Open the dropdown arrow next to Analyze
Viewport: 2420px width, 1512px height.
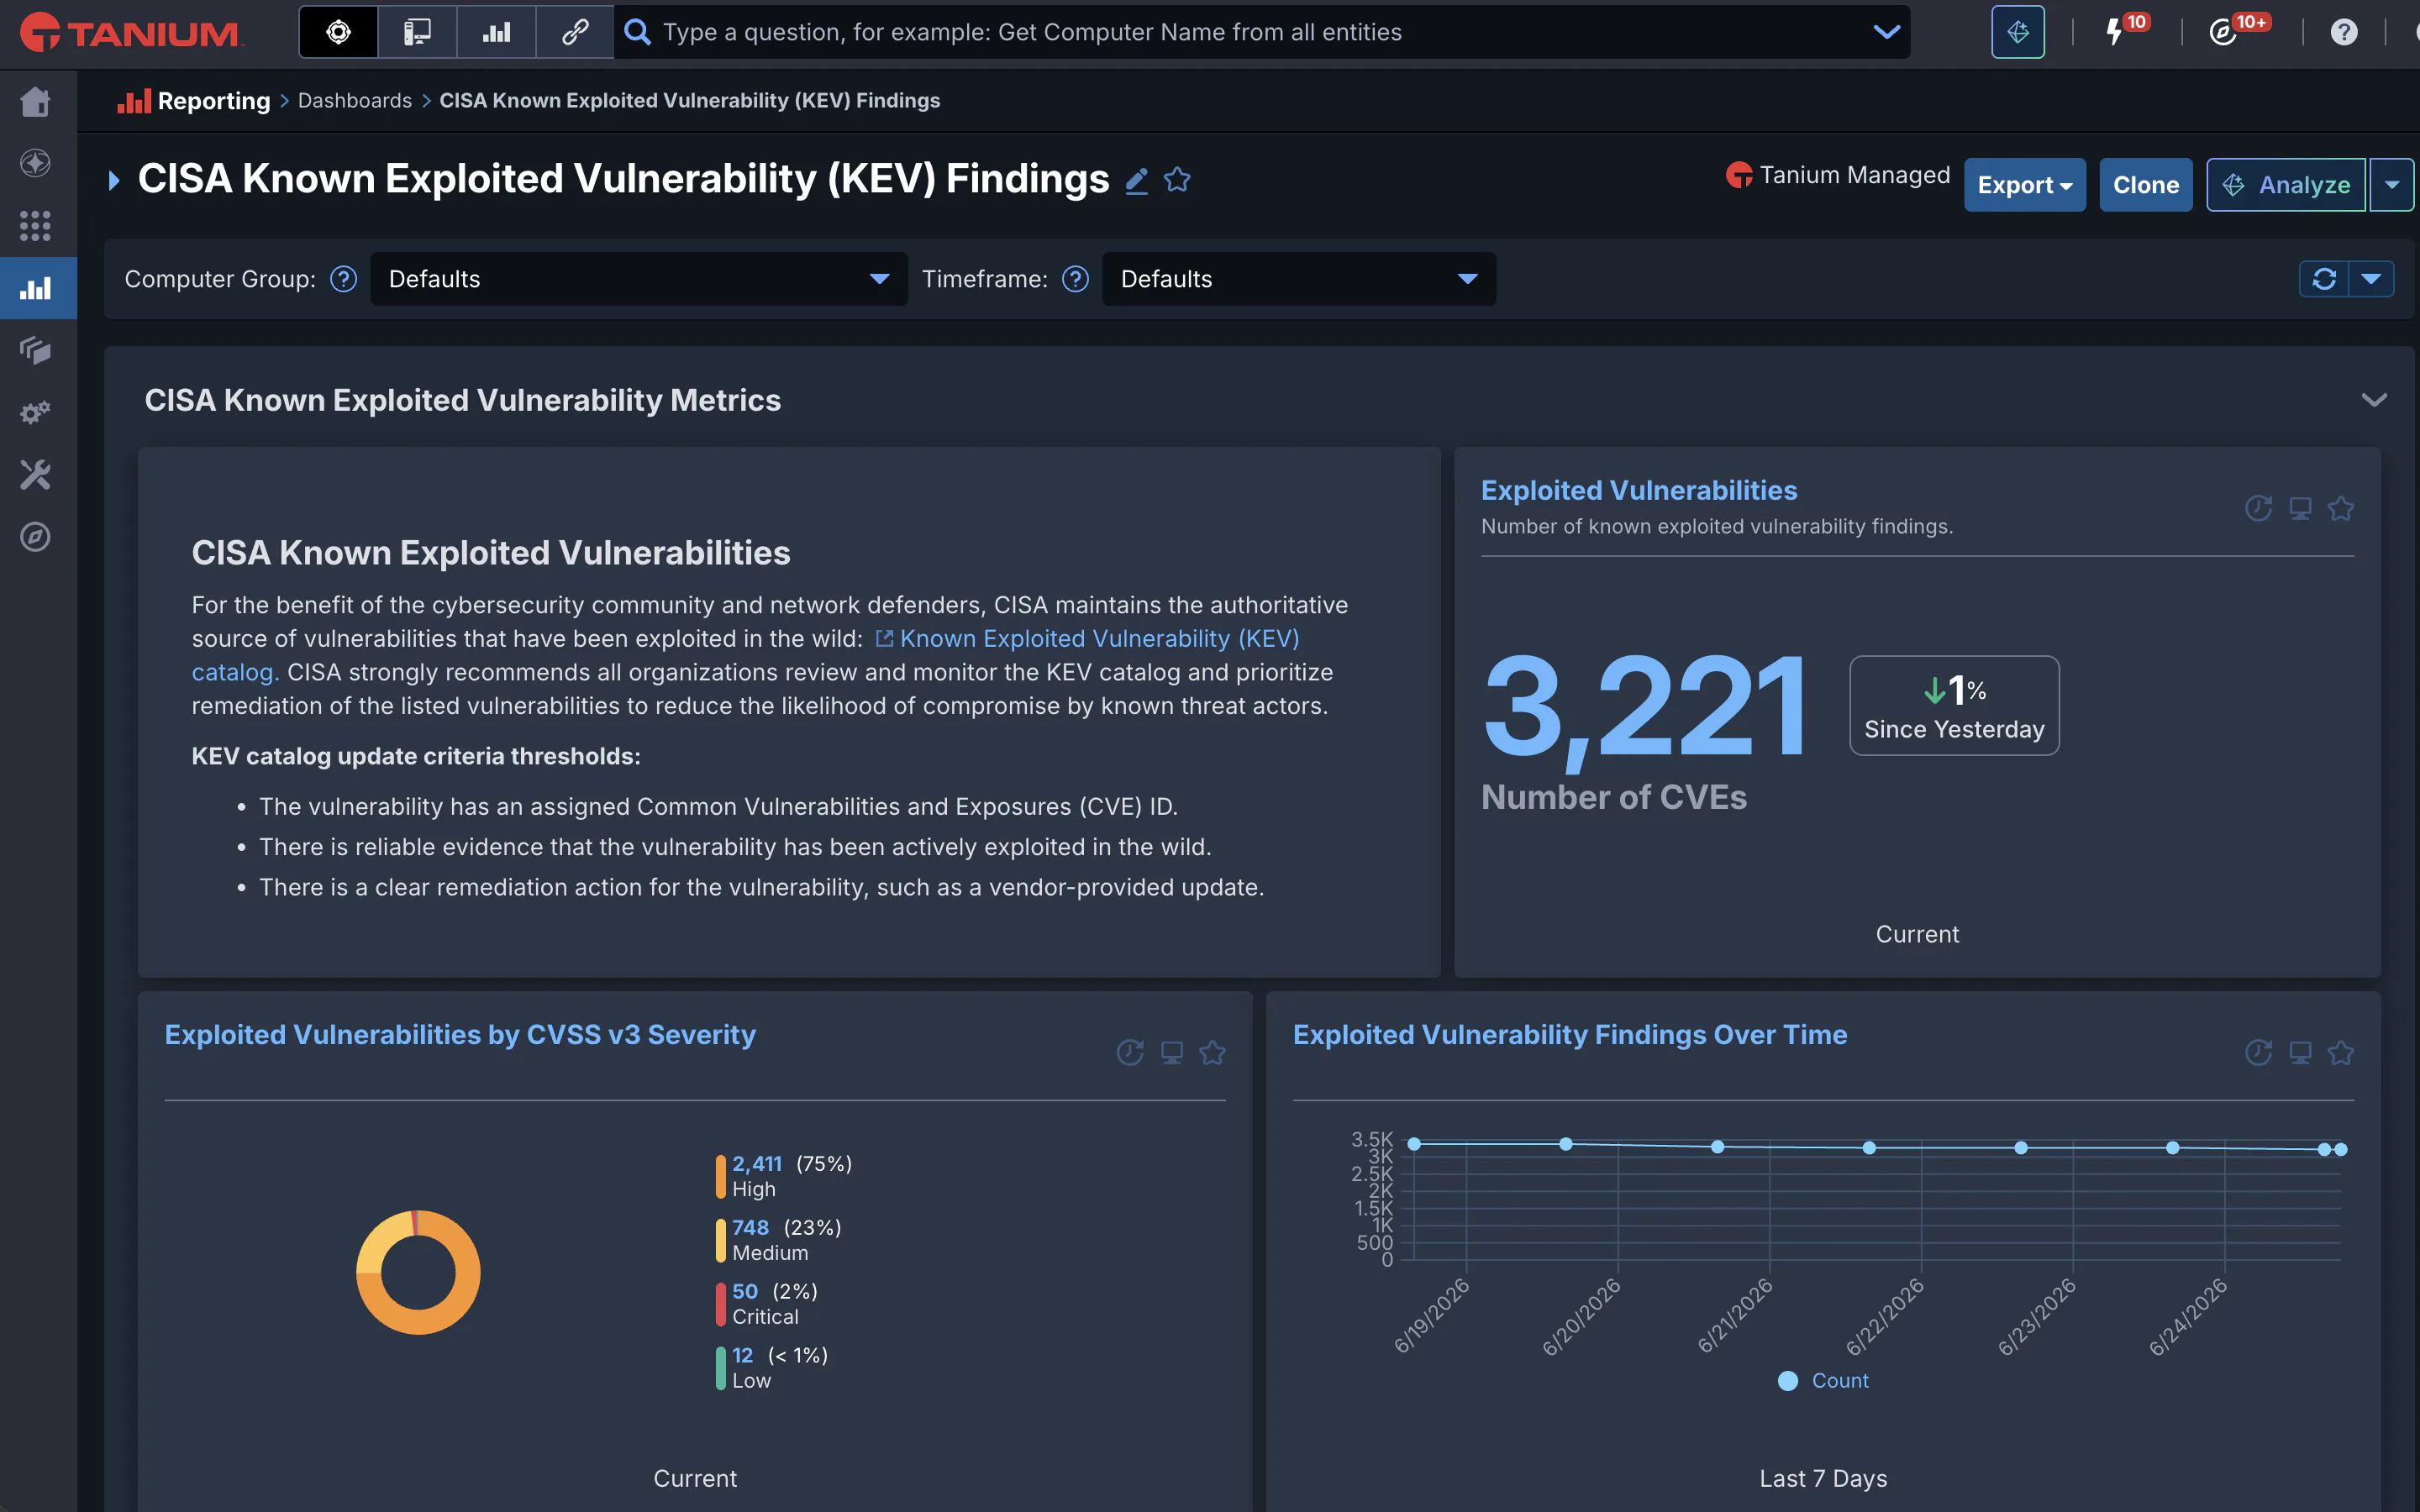coord(2391,185)
